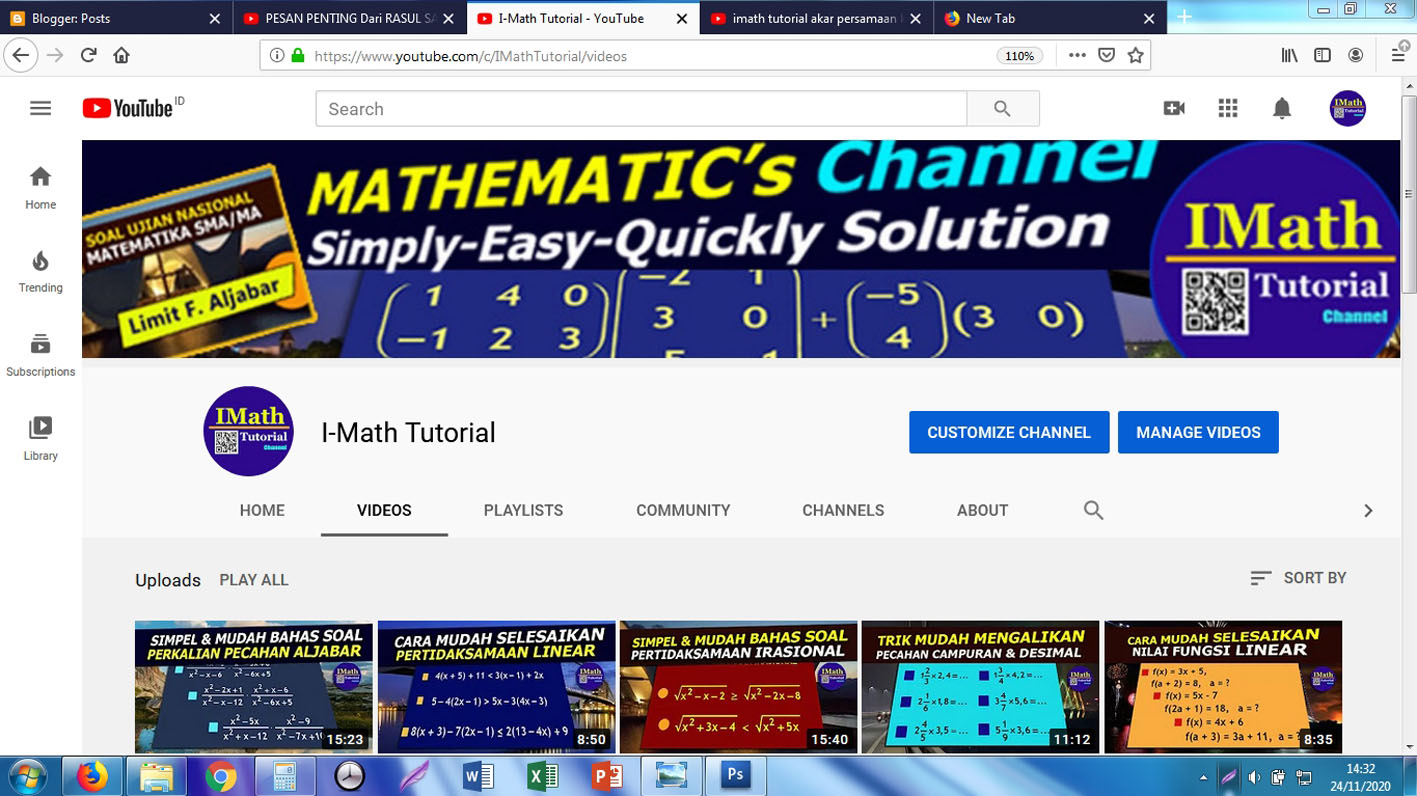Open Library from the sidebar
The height and width of the screenshot is (796, 1417).
point(40,437)
